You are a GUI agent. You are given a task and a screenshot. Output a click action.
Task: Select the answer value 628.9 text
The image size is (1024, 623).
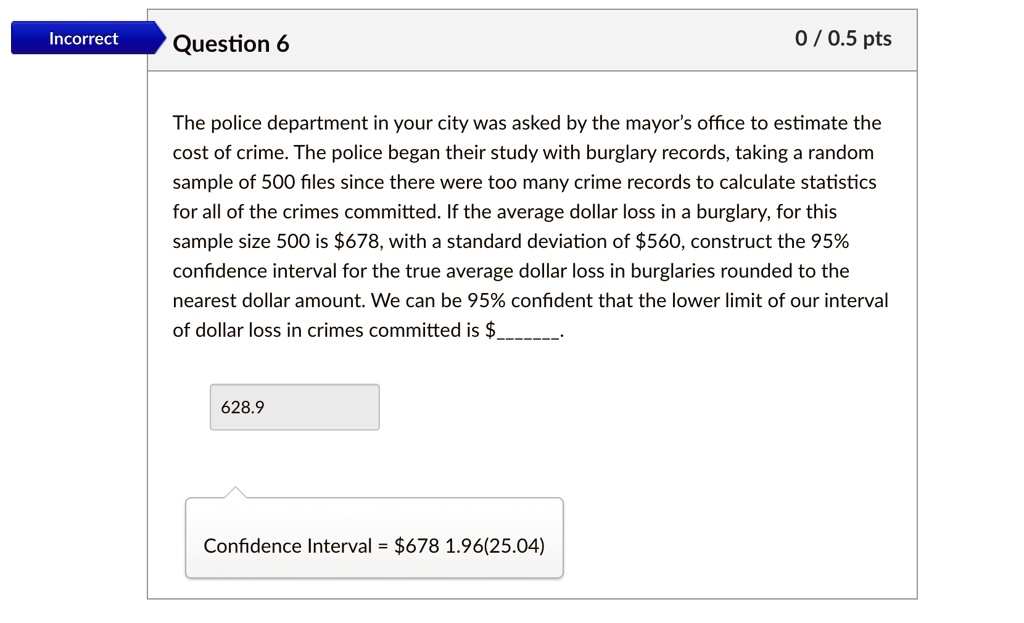[242, 407]
